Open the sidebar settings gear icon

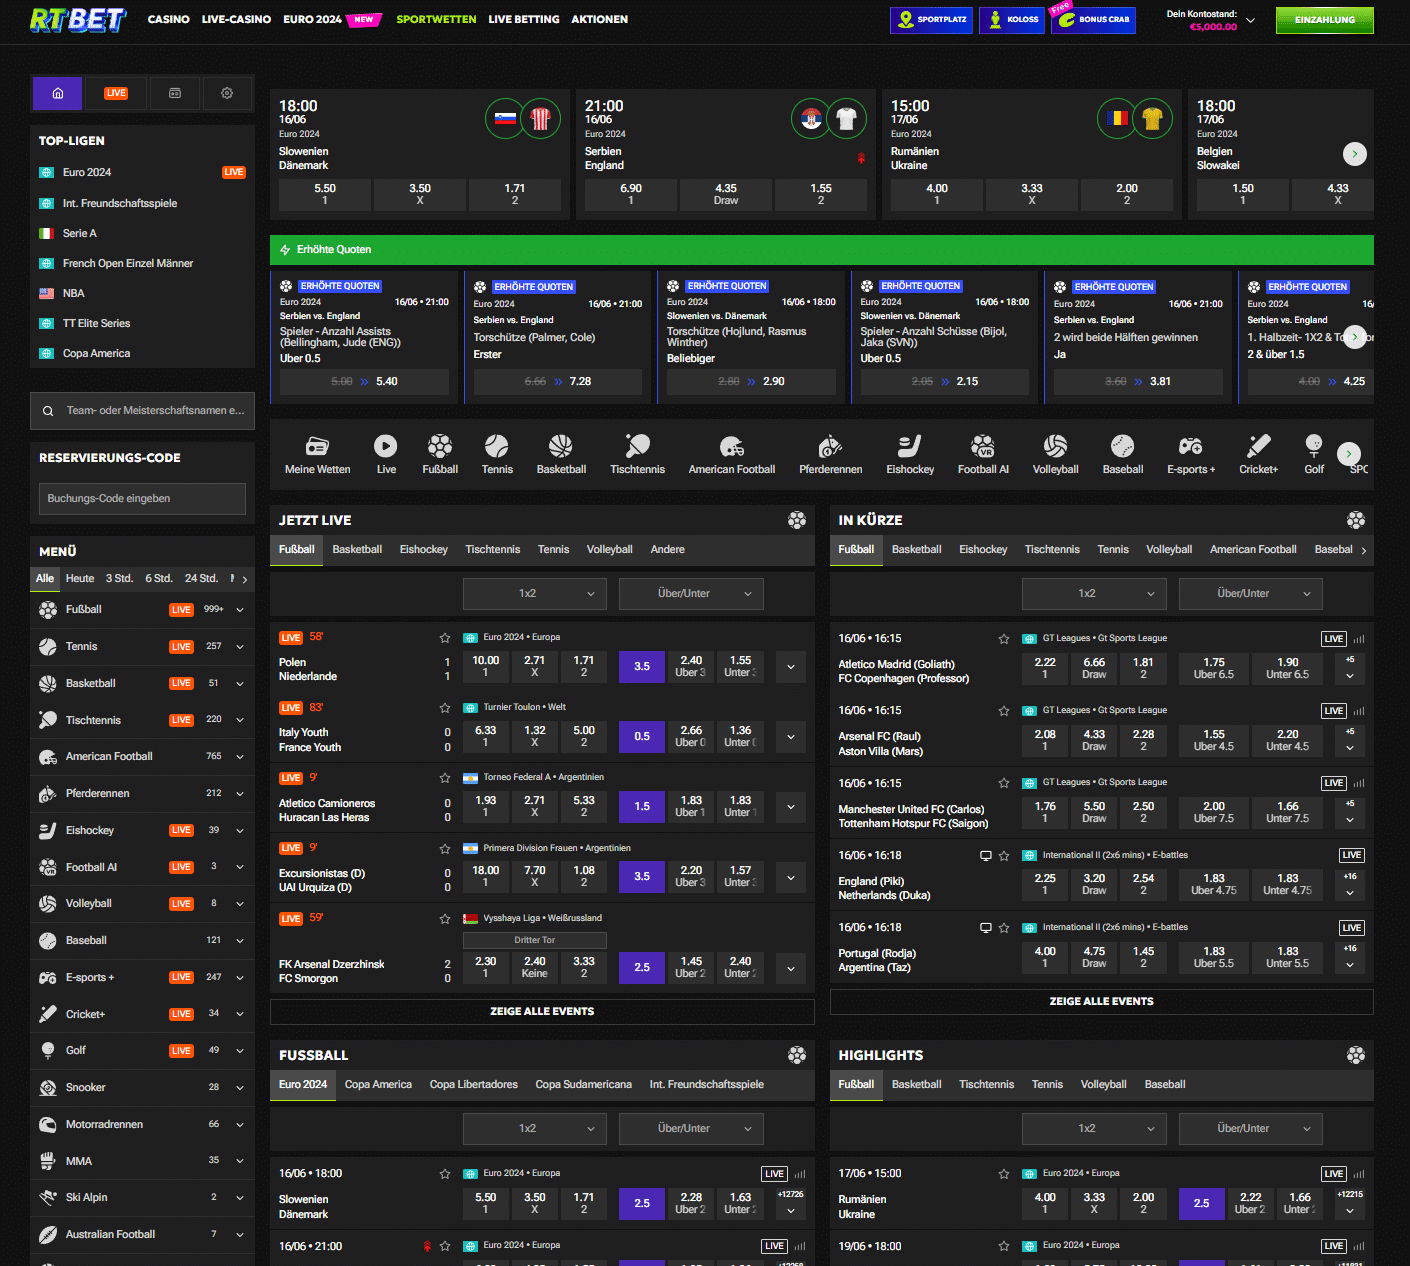point(227,93)
